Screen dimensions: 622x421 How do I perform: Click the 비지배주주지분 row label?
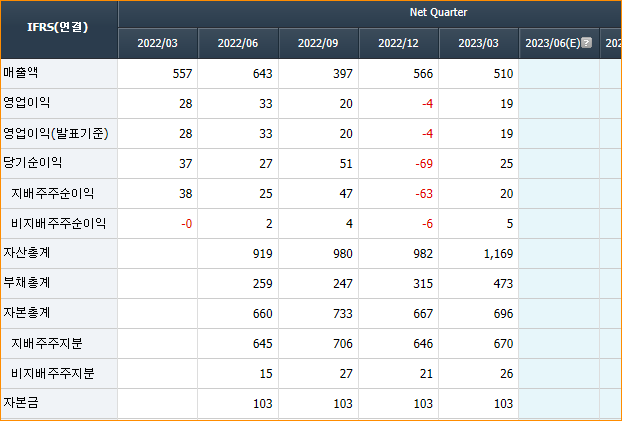52,373
